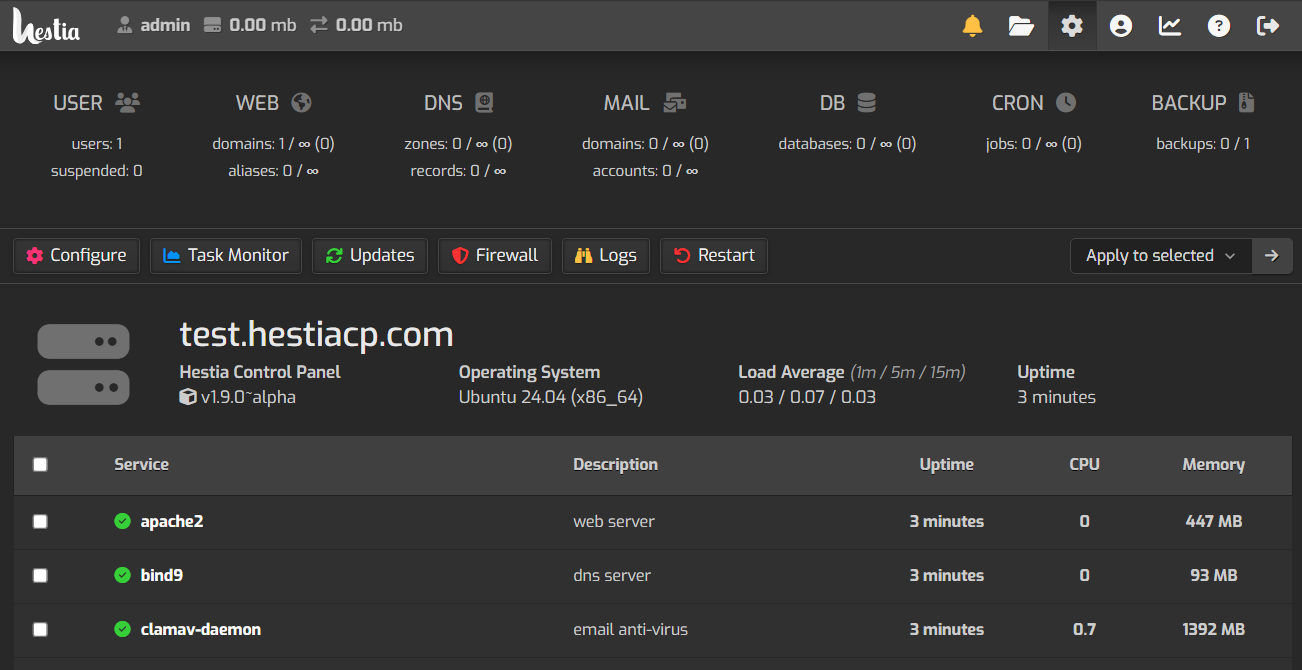Click the Updates button
This screenshot has width=1302, height=670.
[x=370, y=255]
